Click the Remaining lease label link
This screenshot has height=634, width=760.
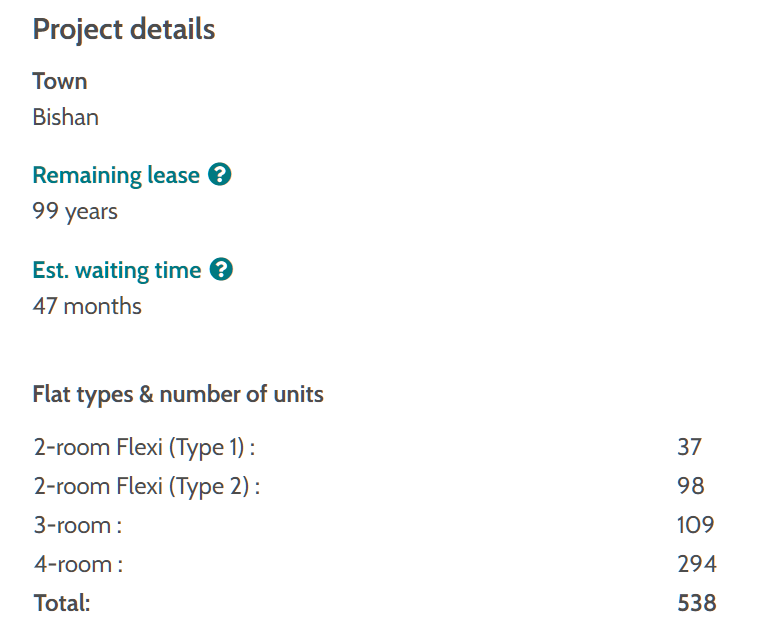(116, 175)
